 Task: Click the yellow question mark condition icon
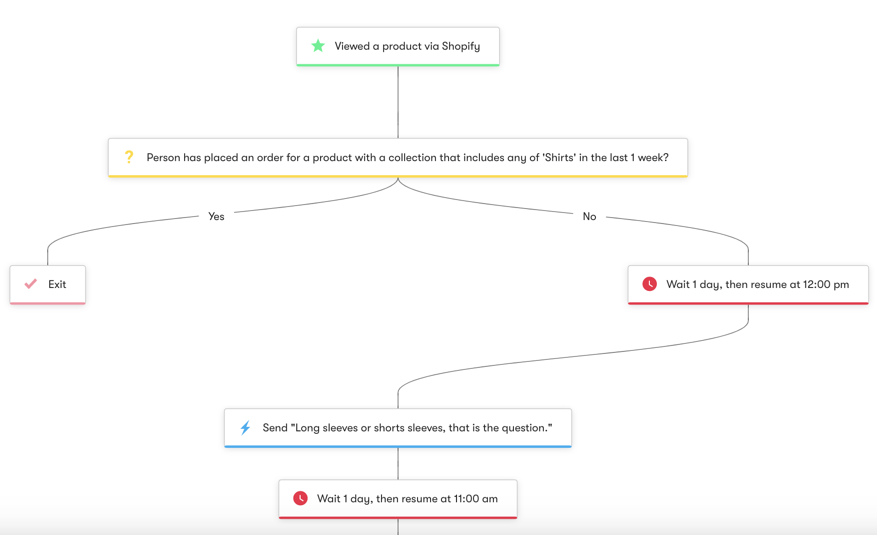pyautogui.click(x=129, y=157)
